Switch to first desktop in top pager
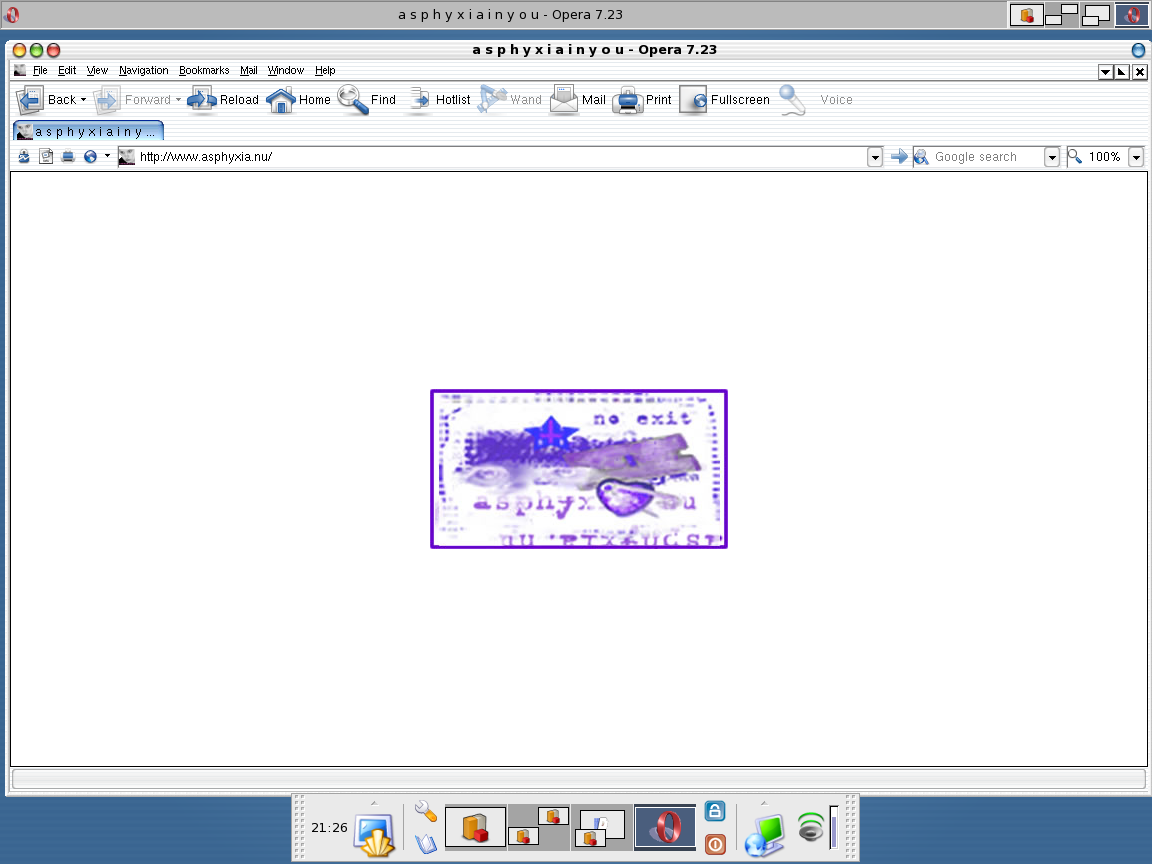The height and width of the screenshot is (864, 1152). coord(1026,15)
